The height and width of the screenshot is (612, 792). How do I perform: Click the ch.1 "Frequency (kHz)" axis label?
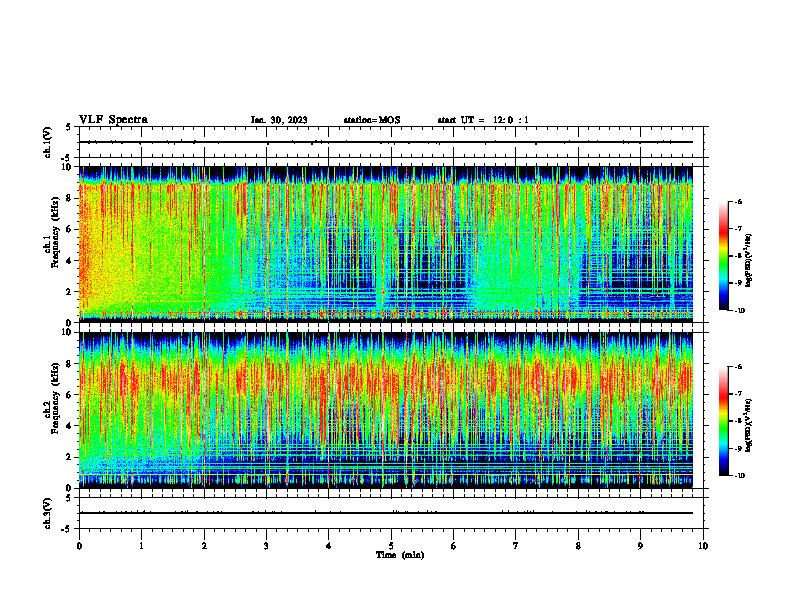coord(56,232)
